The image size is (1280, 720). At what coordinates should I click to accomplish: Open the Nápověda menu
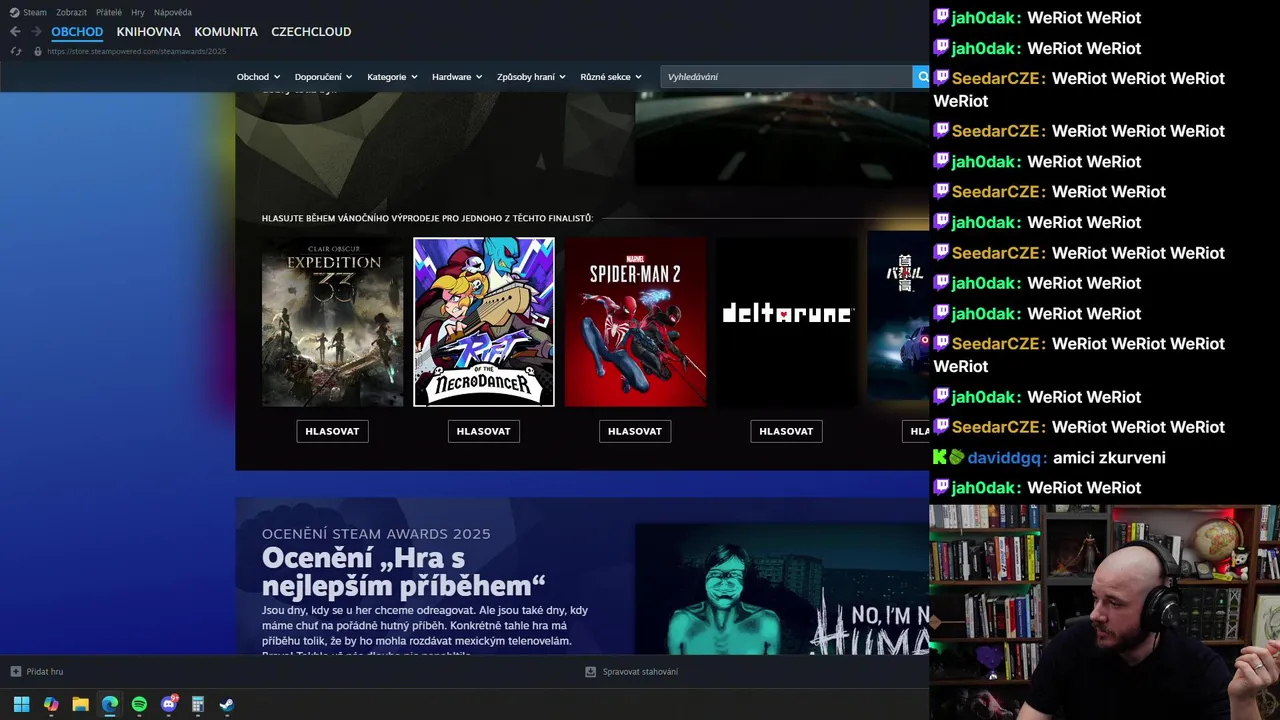(173, 13)
